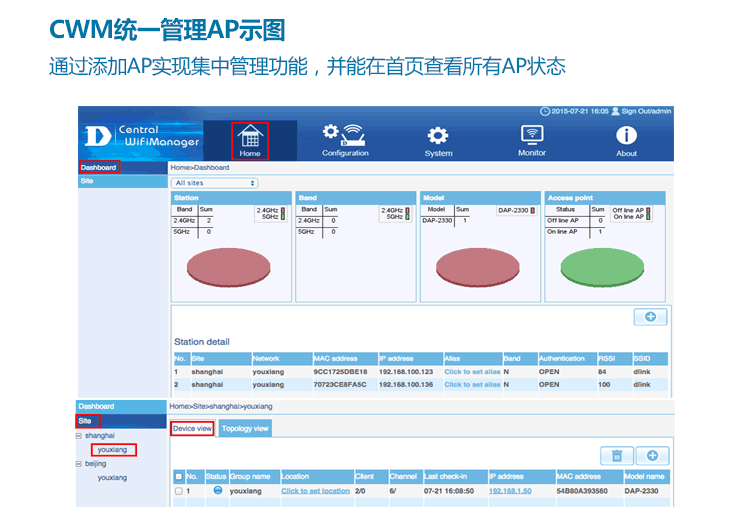Click the status icon of device youxiang
Image resolution: width=750 pixels, height=522 pixels.
point(218,490)
